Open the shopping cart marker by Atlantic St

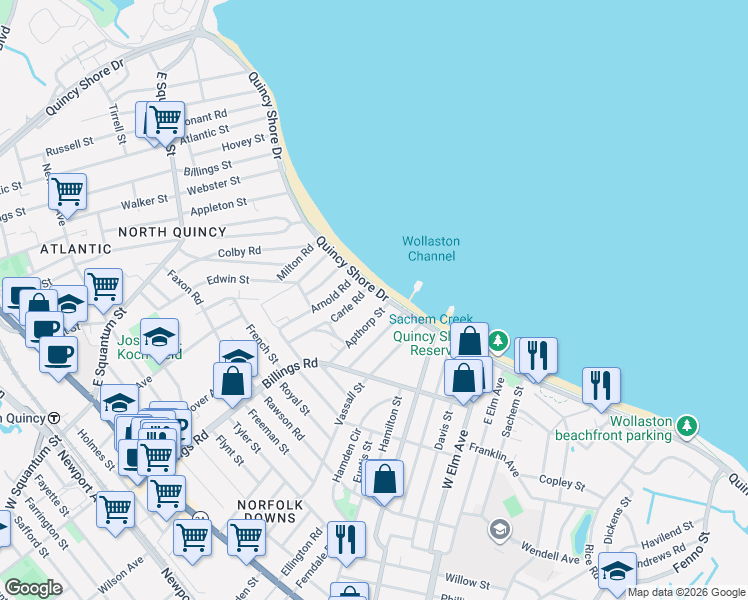166,123
